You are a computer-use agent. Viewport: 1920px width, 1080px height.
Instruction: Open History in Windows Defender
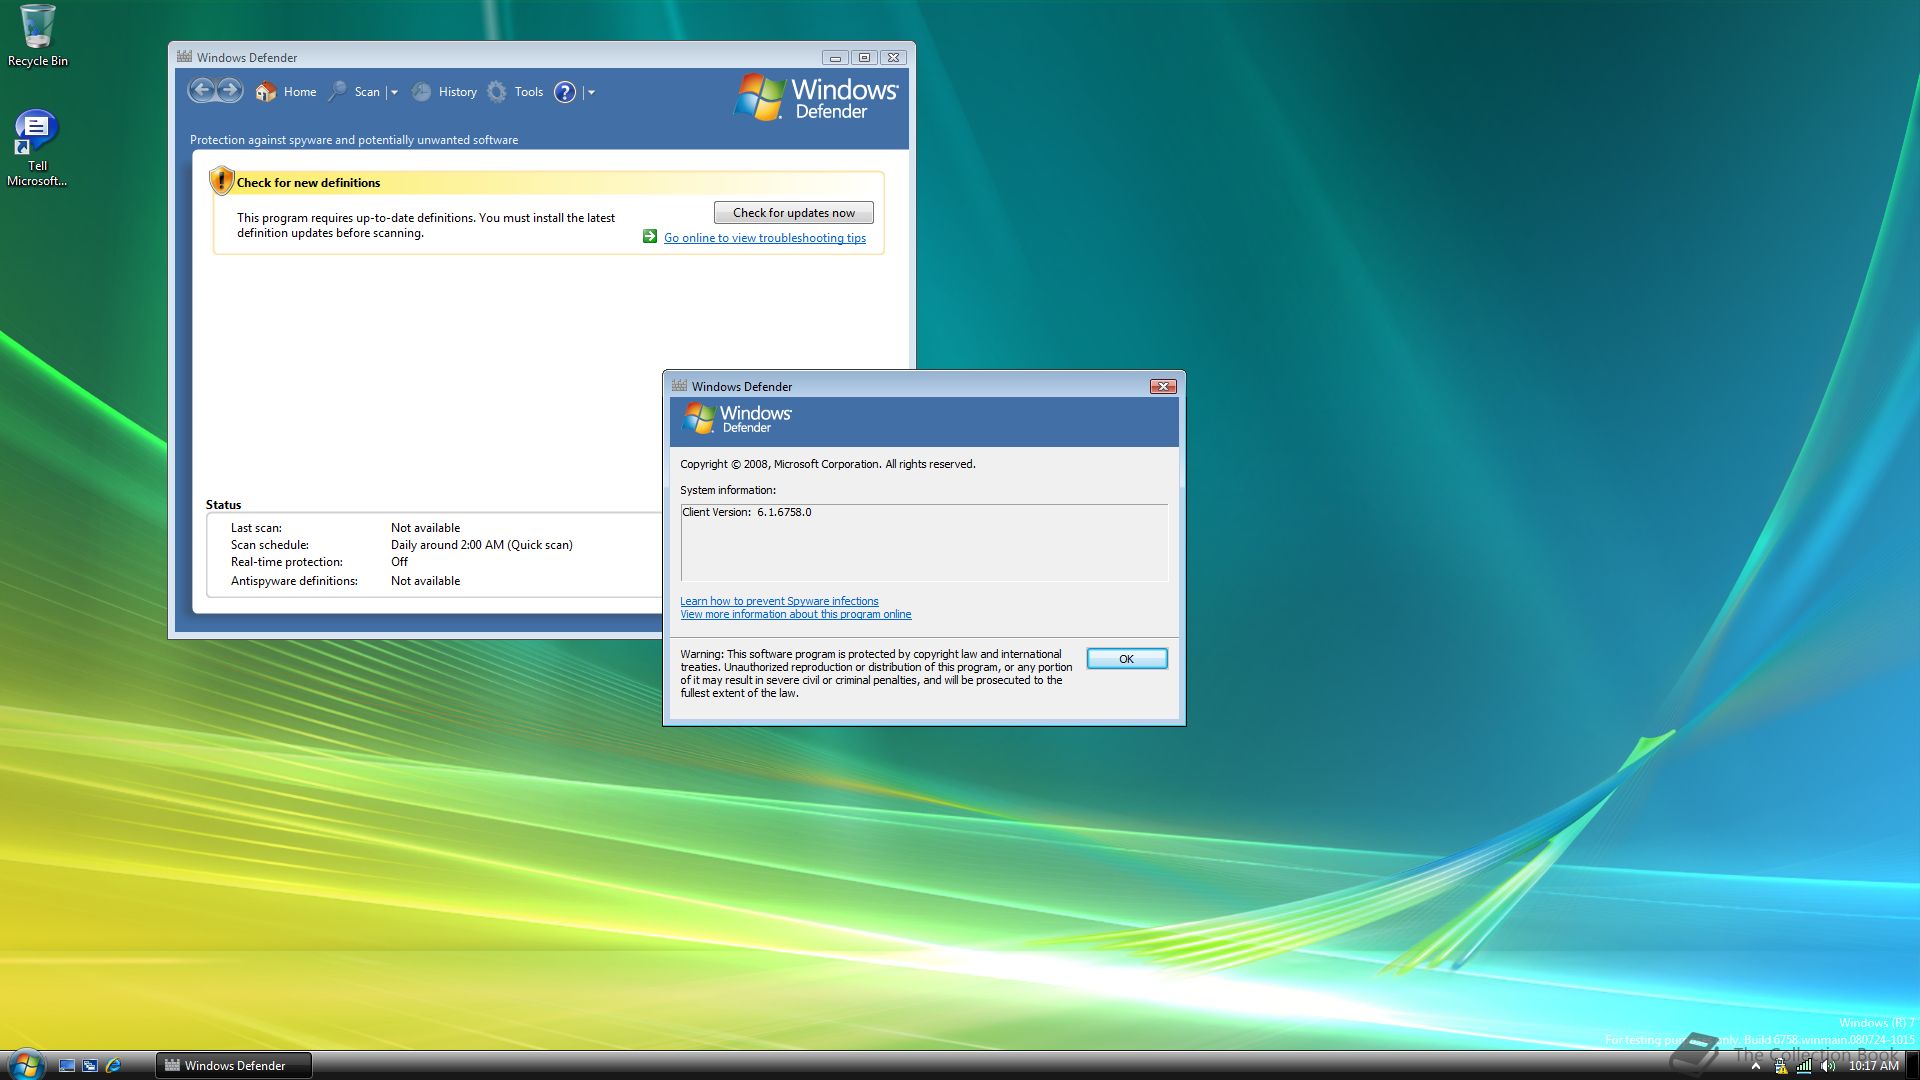[445, 92]
